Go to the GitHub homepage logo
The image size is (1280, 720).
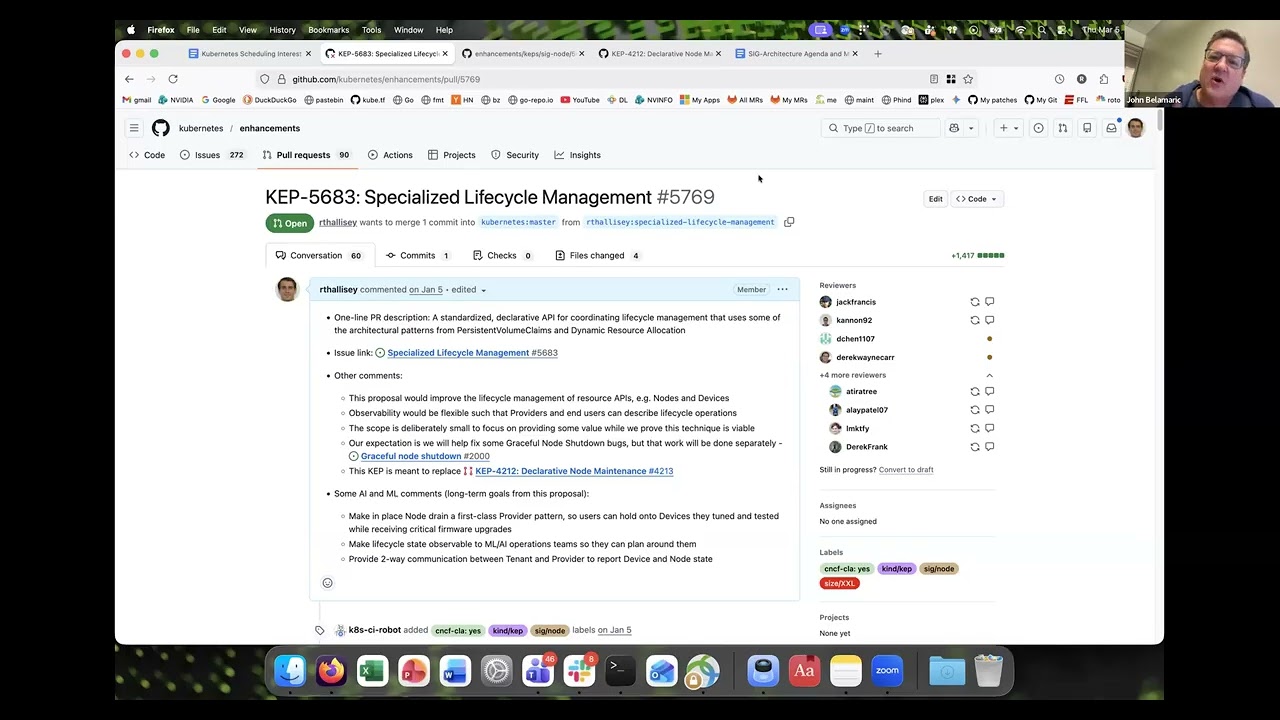[x=161, y=128]
